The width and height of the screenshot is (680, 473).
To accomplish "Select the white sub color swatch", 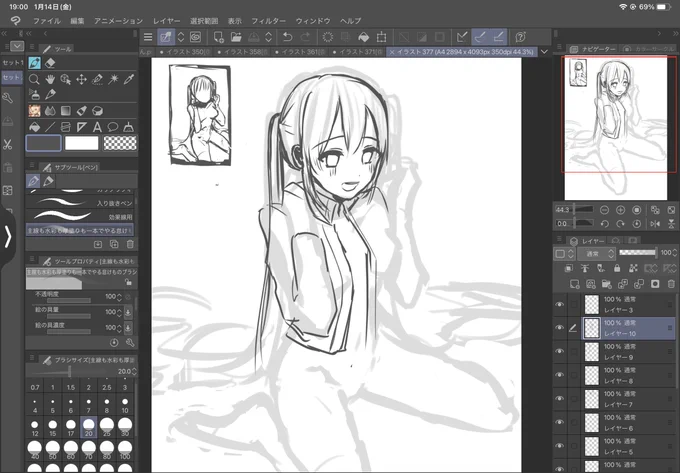I will [x=82, y=143].
